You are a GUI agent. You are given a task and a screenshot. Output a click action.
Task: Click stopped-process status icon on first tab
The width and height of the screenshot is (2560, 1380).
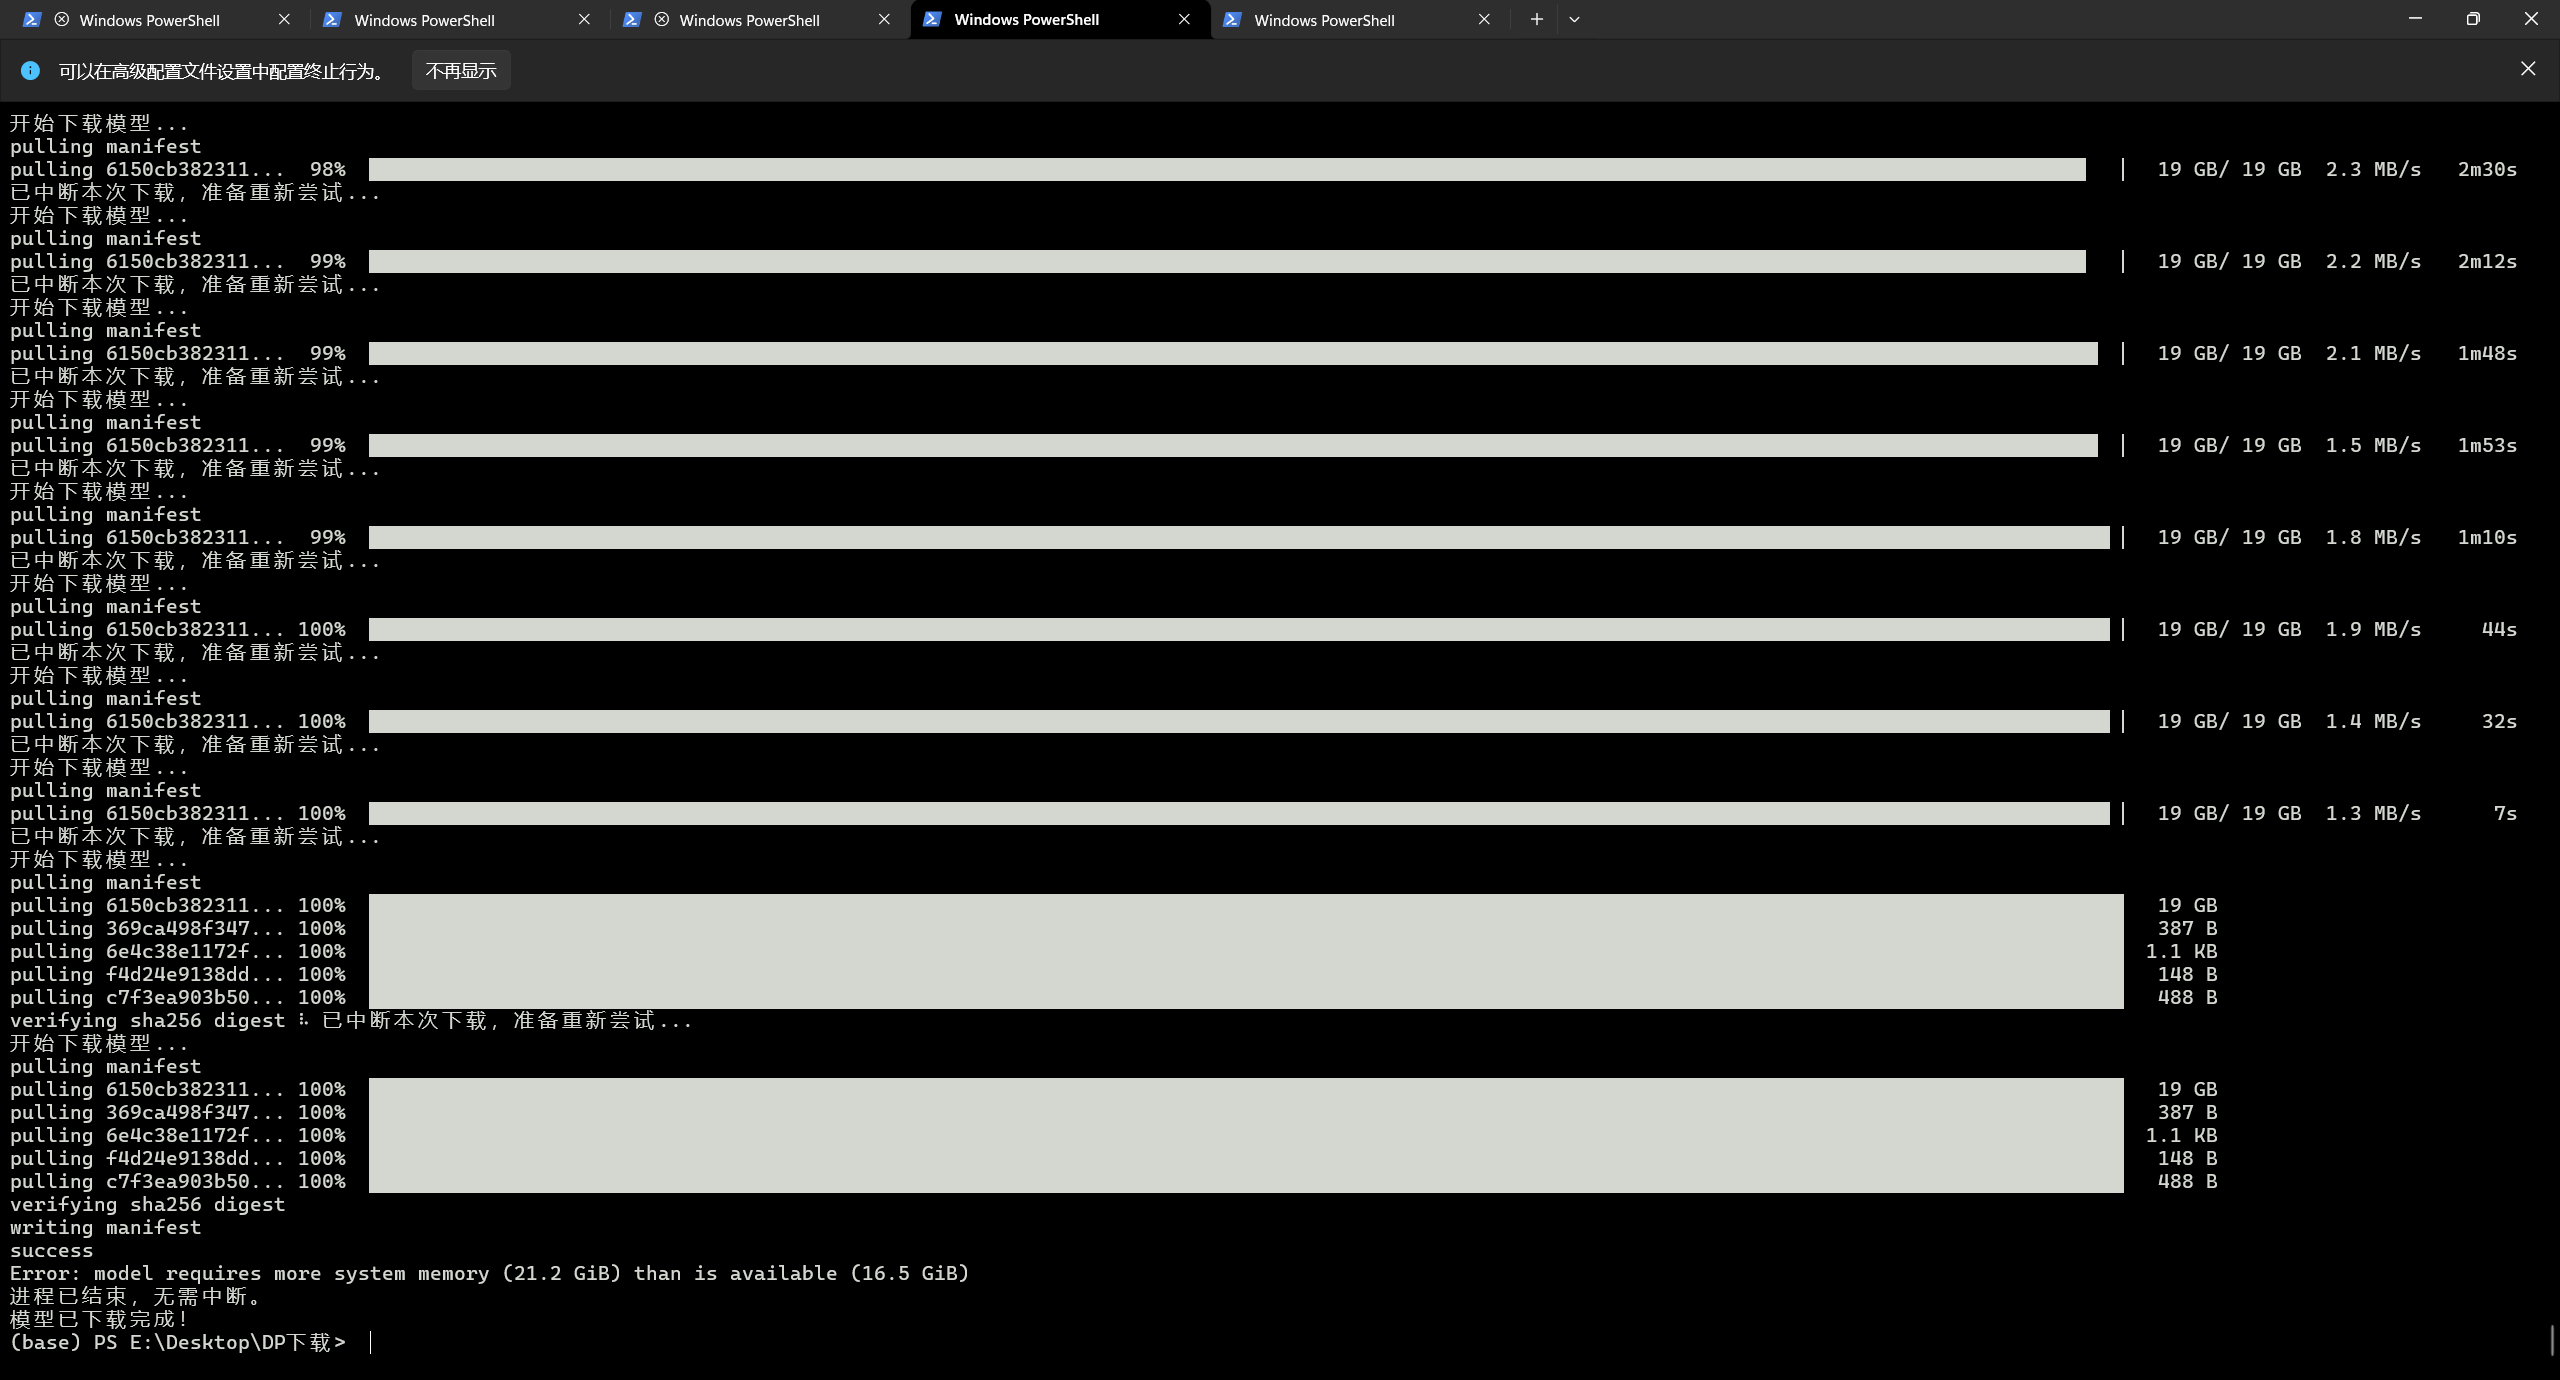pyautogui.click(x=62, y=19)
